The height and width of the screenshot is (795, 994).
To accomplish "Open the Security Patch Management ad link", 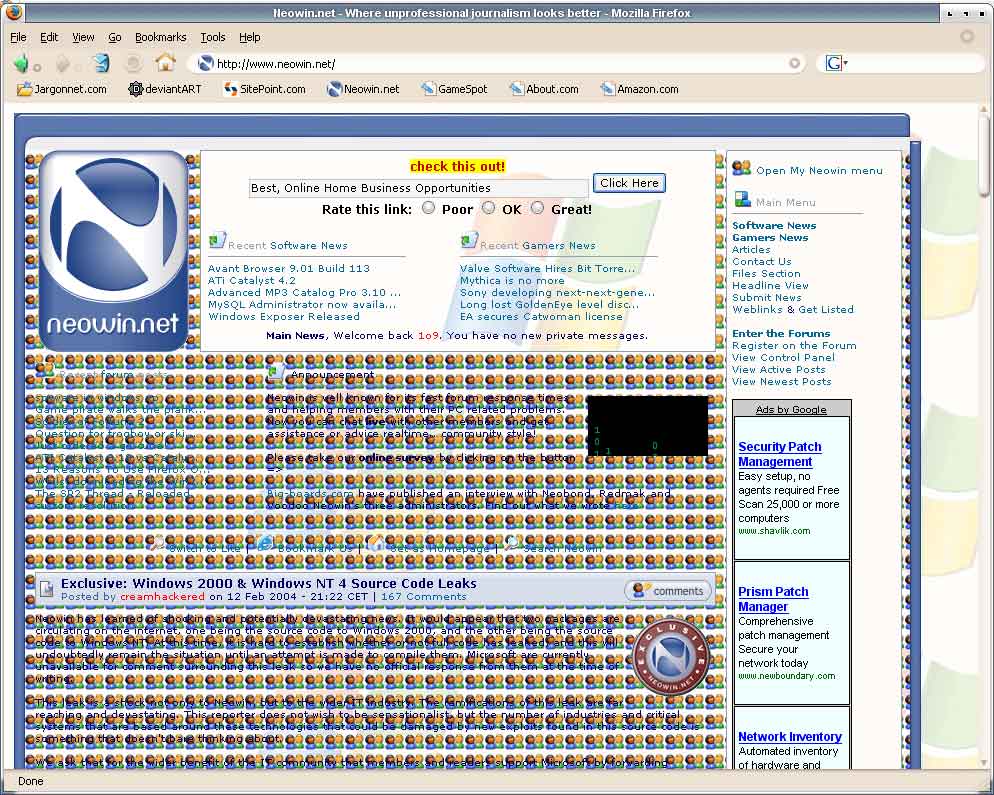I will [x=779, y=454].
